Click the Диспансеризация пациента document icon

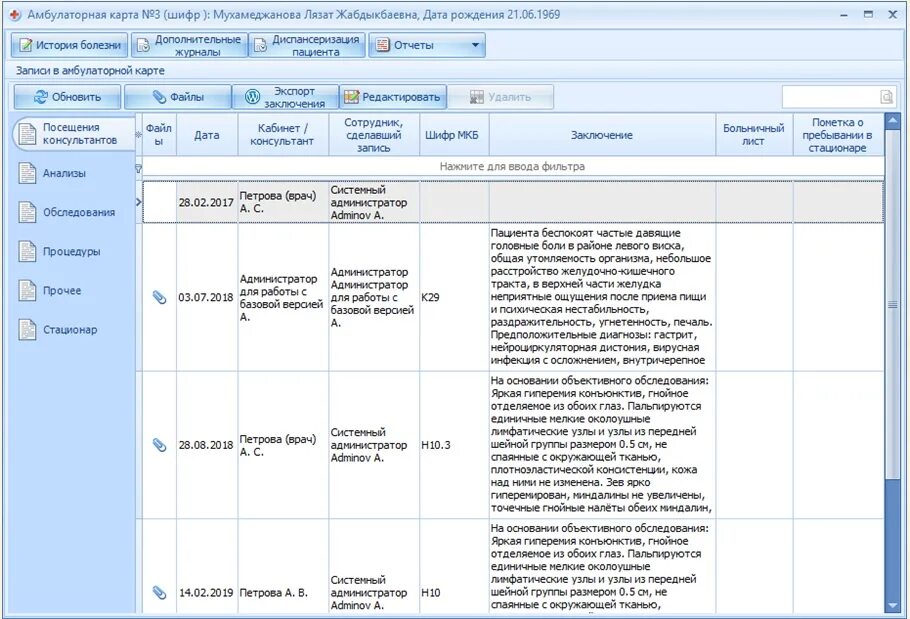click(x=261, y=45)
